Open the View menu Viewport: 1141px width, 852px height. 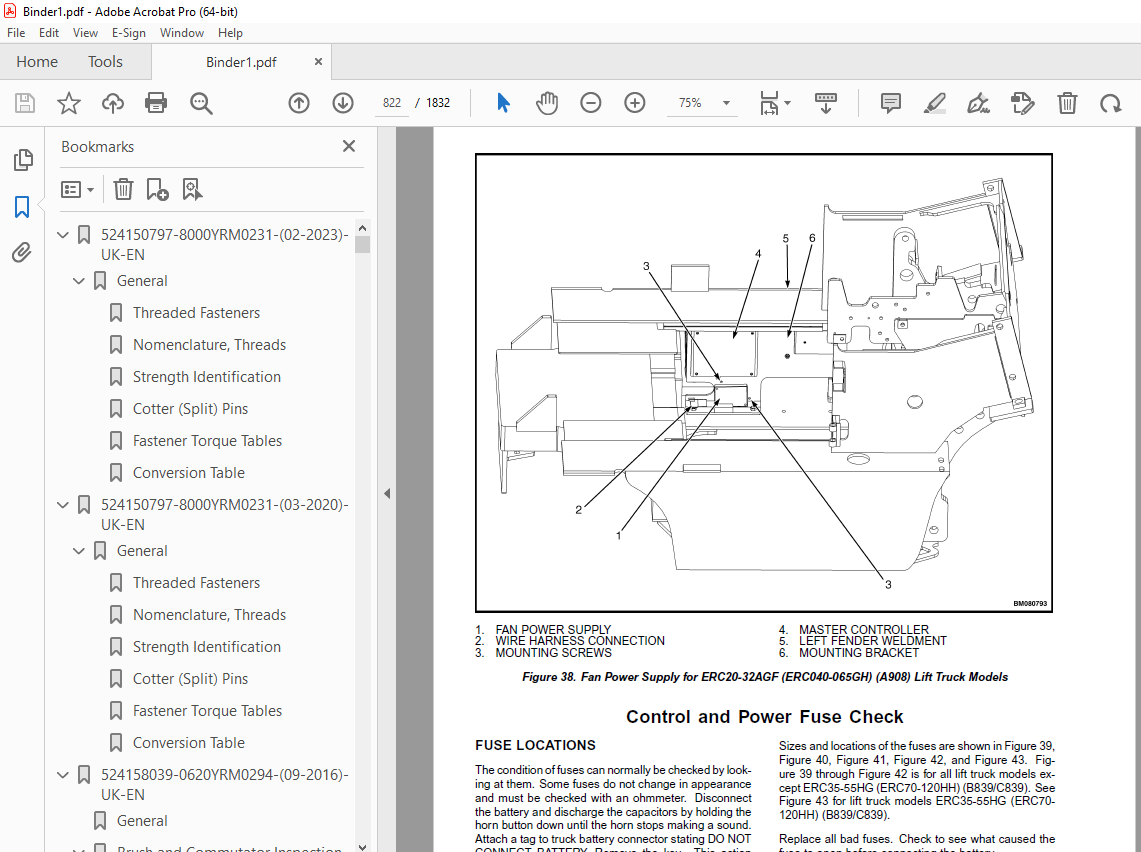click(x=85, y=33)
